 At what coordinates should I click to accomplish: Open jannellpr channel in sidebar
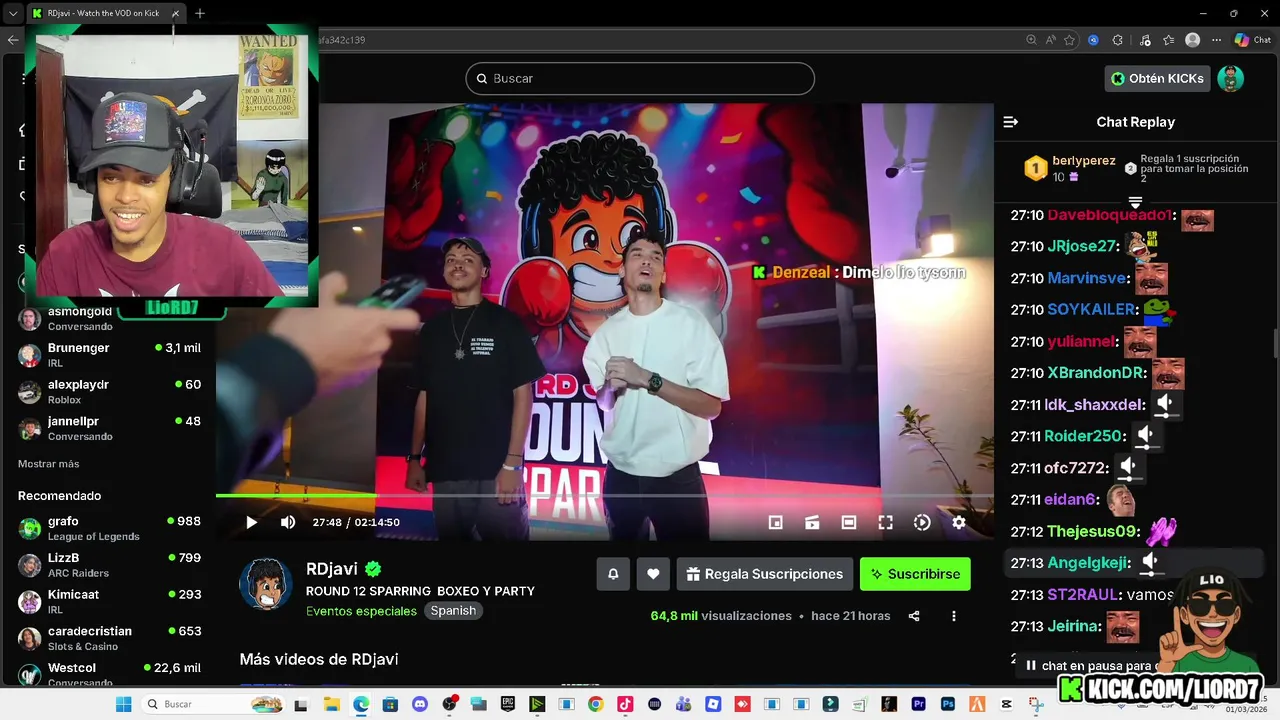[109, 428]
